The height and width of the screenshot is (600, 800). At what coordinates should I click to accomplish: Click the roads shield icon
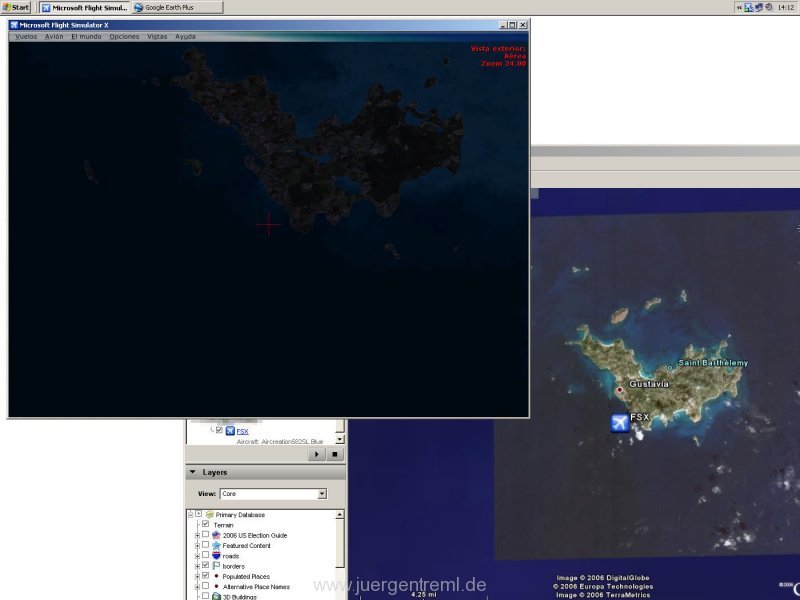[x=216, y=556]
